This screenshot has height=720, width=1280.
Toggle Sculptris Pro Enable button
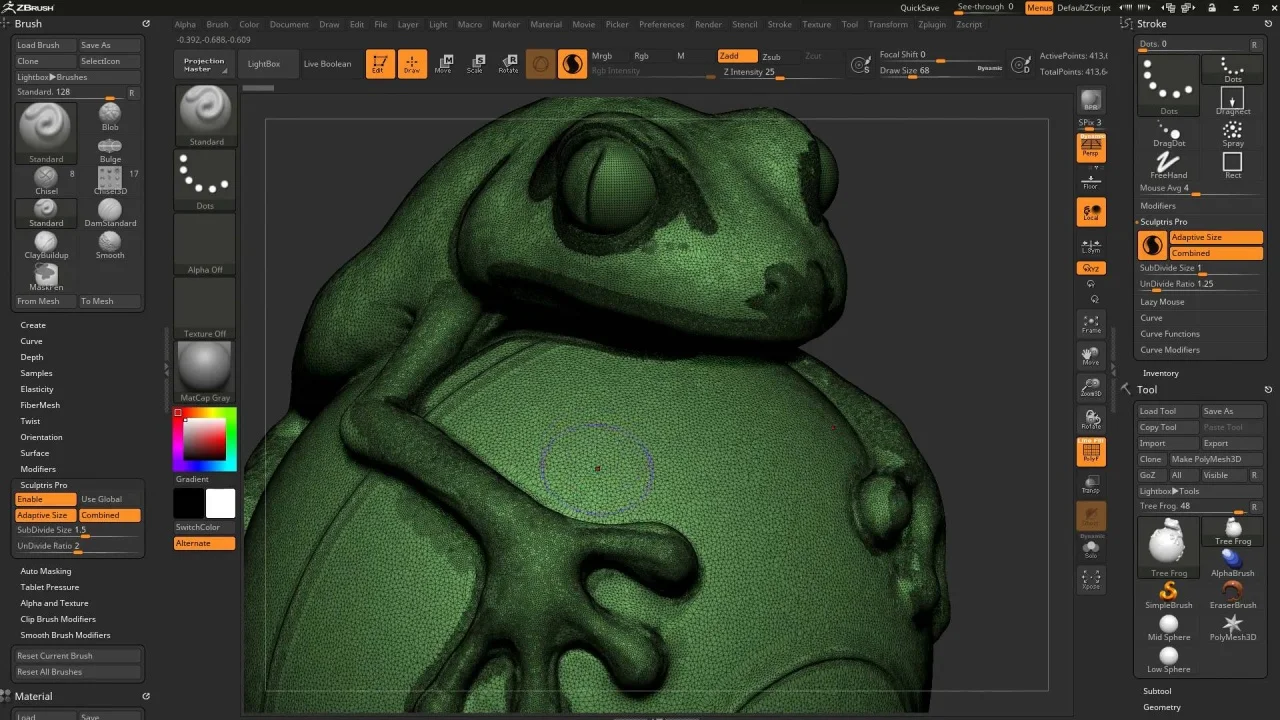[46, 499]
